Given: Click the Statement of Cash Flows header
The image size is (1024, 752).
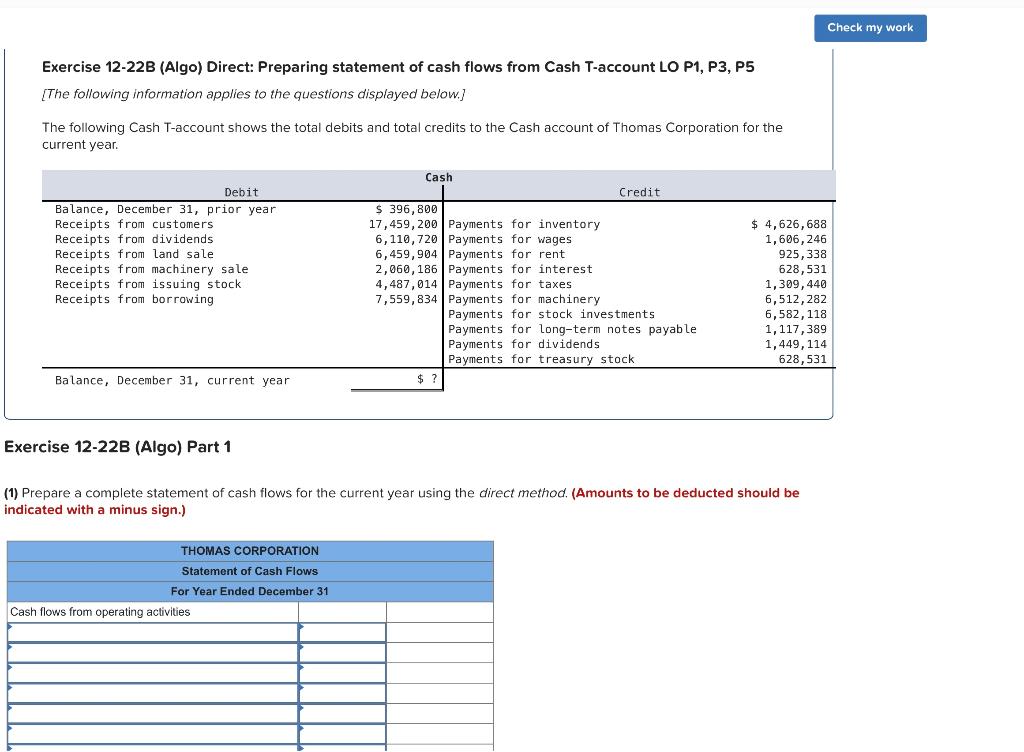Looking at the screenshot, I should (249, 570).
